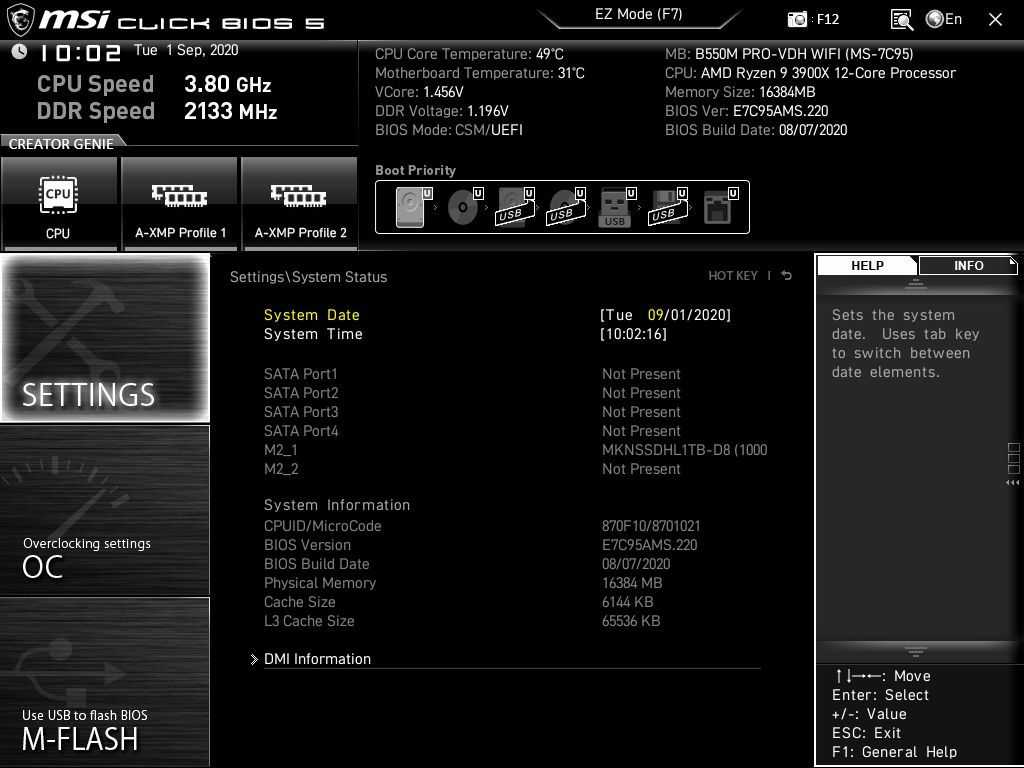Click the SATA Port2 row
Image resolution: width=1024 pixels, height=768 pixels.
click(x=513, y=393)
